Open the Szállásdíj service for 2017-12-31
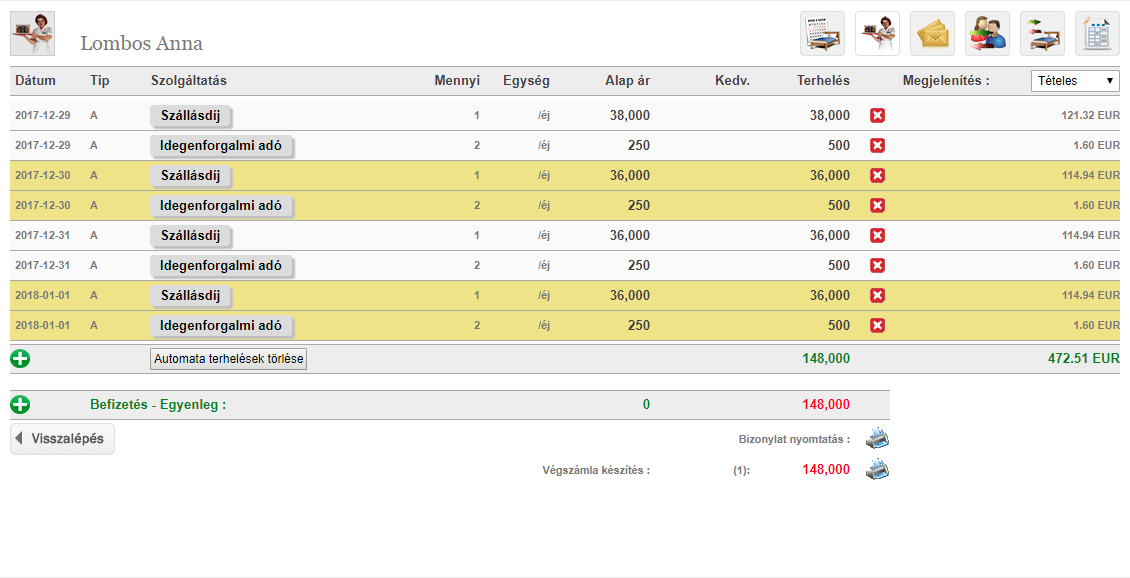 (x=191, y=236)
